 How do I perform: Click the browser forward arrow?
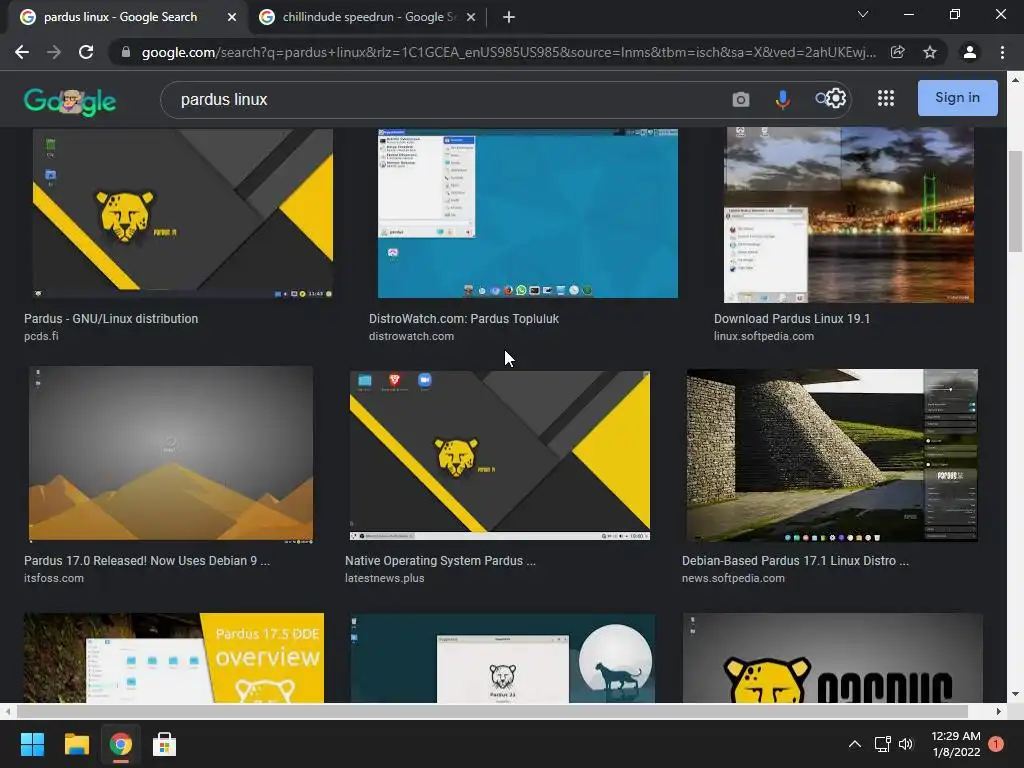click(x=54, y=52)
